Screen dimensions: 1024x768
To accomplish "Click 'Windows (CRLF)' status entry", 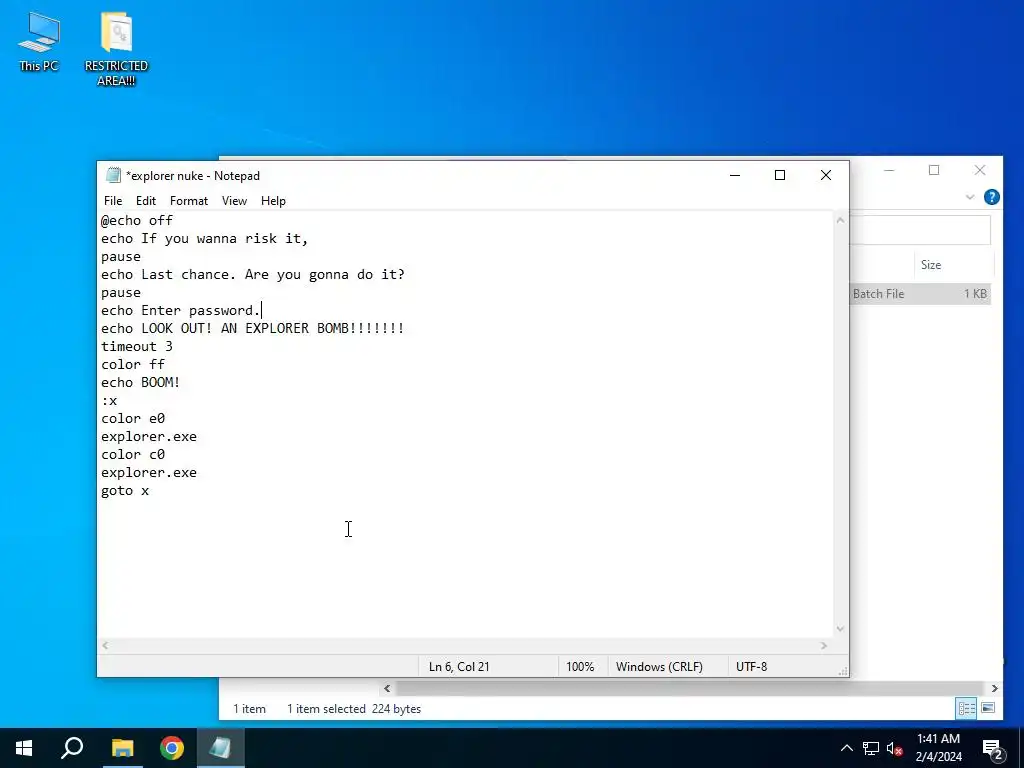I will (x=660, y=667).
